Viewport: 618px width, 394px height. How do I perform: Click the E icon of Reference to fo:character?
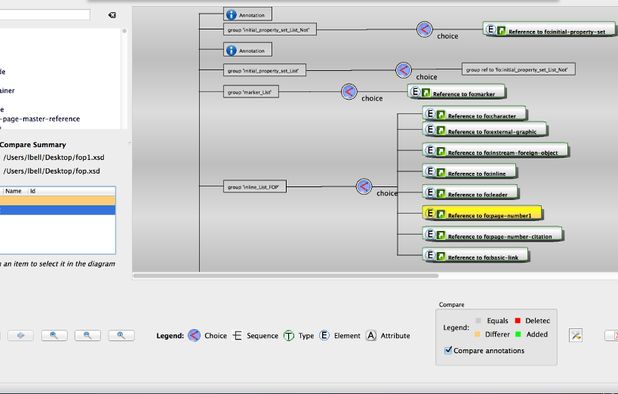(430, 114)
